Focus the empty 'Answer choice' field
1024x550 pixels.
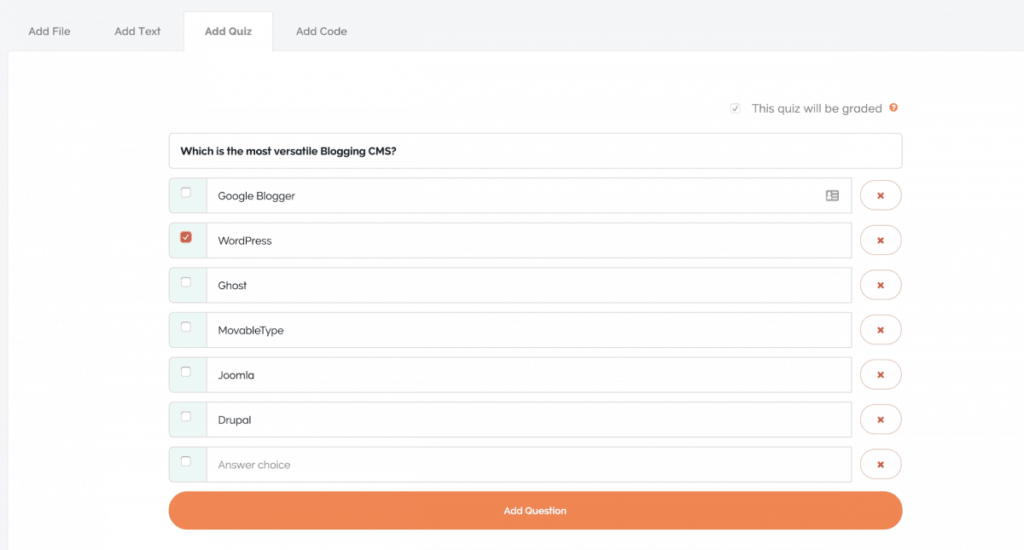click(x=529, y=464)
